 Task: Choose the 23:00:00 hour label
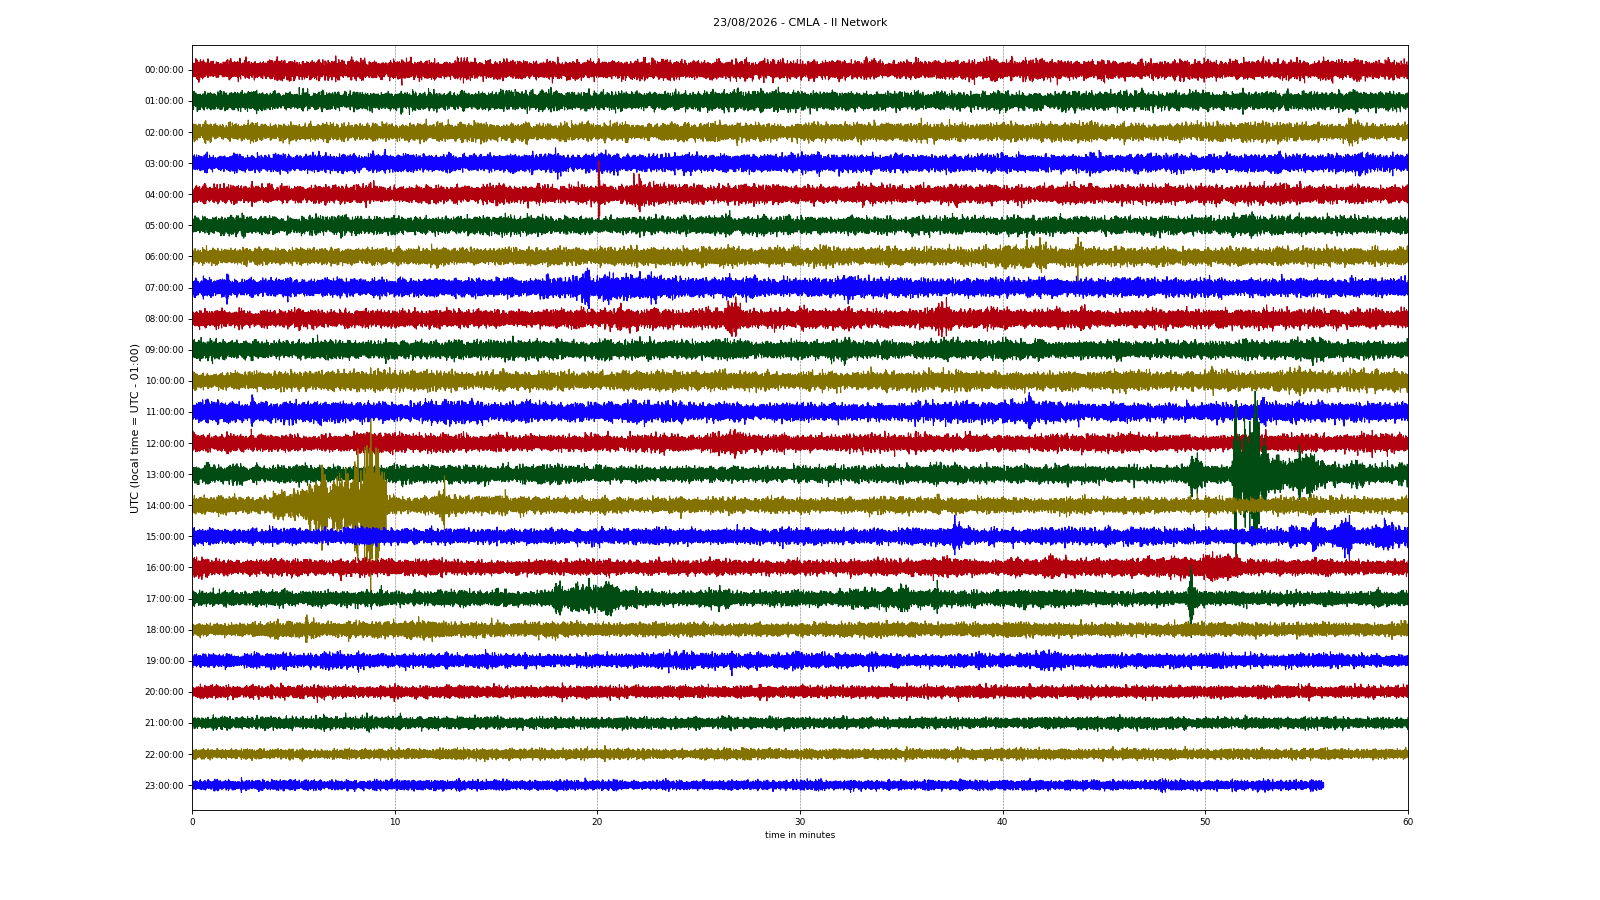tap(164, 786)
